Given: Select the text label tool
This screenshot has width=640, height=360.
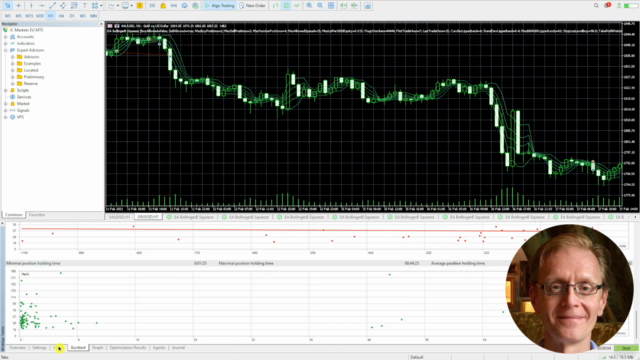Looking at the screenshot, I should click(84, 6).
